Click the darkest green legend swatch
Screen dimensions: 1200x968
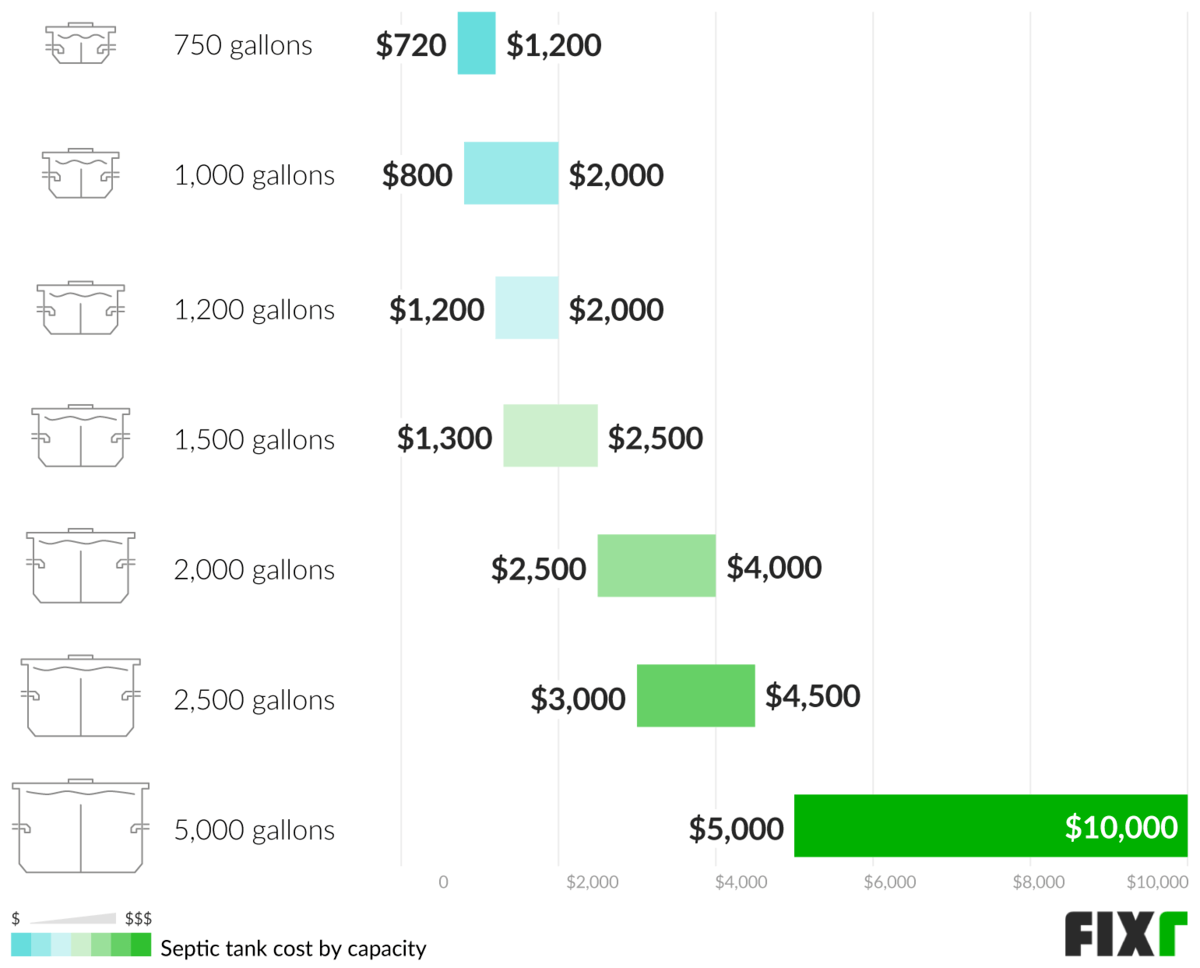tap(141, 945)
